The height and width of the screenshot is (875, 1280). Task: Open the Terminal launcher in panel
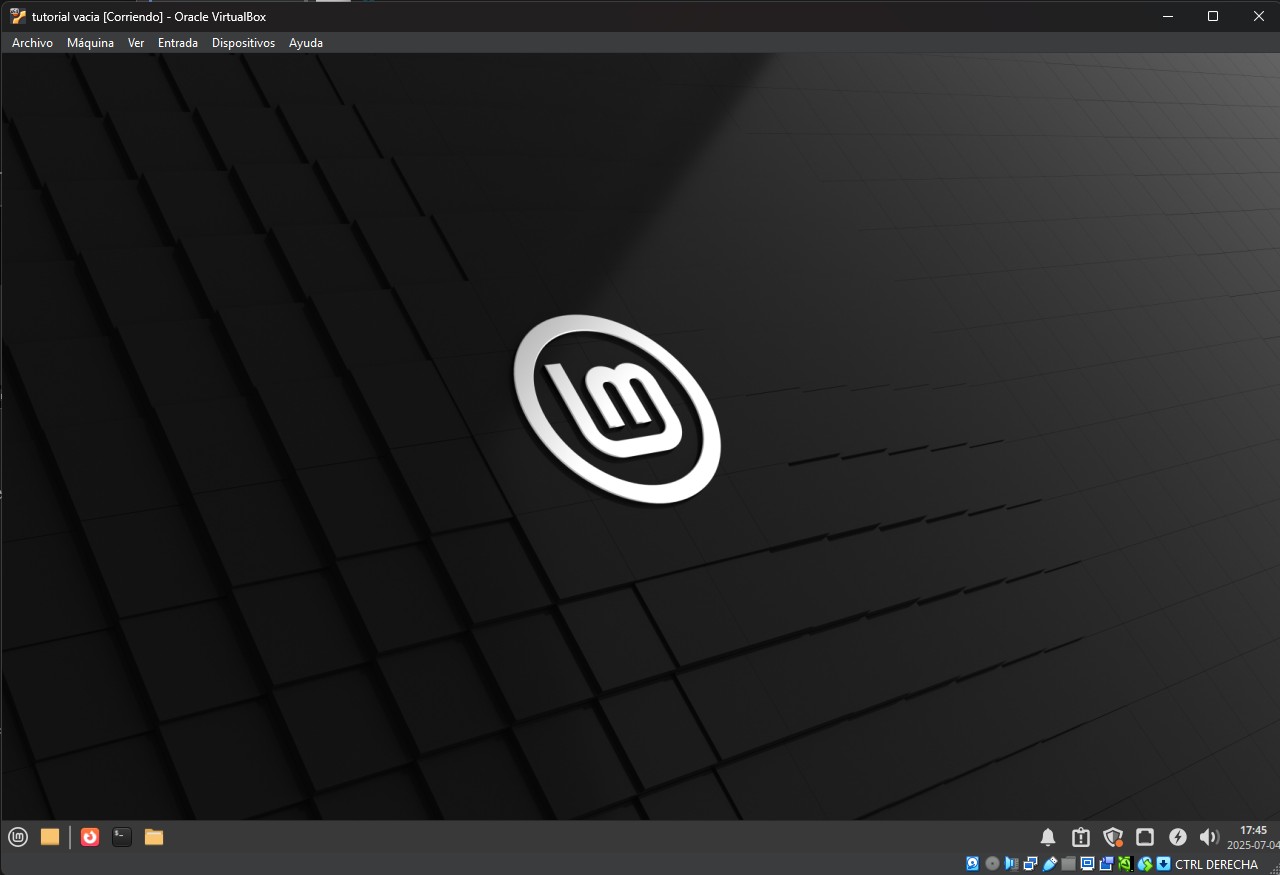[x=122, y=837]
